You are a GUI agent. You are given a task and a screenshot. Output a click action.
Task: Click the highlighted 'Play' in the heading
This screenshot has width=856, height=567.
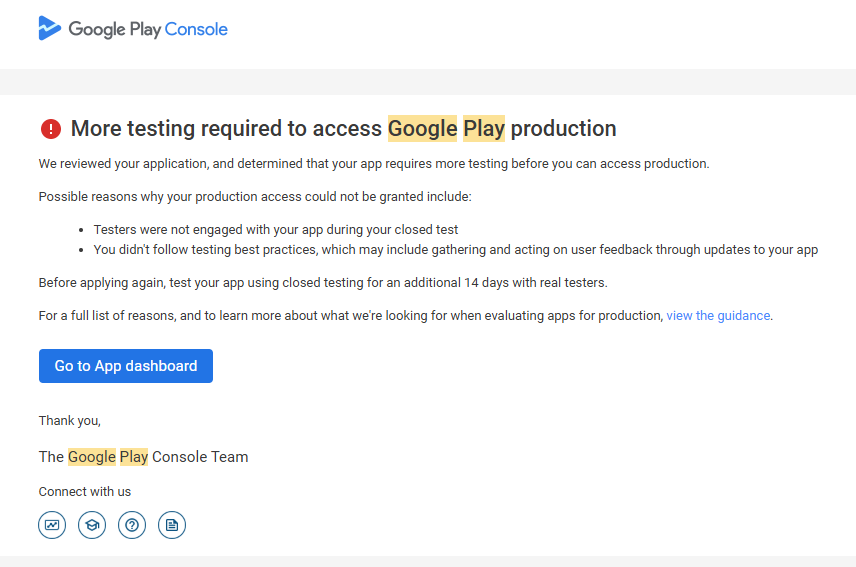(x=484, y=128)
